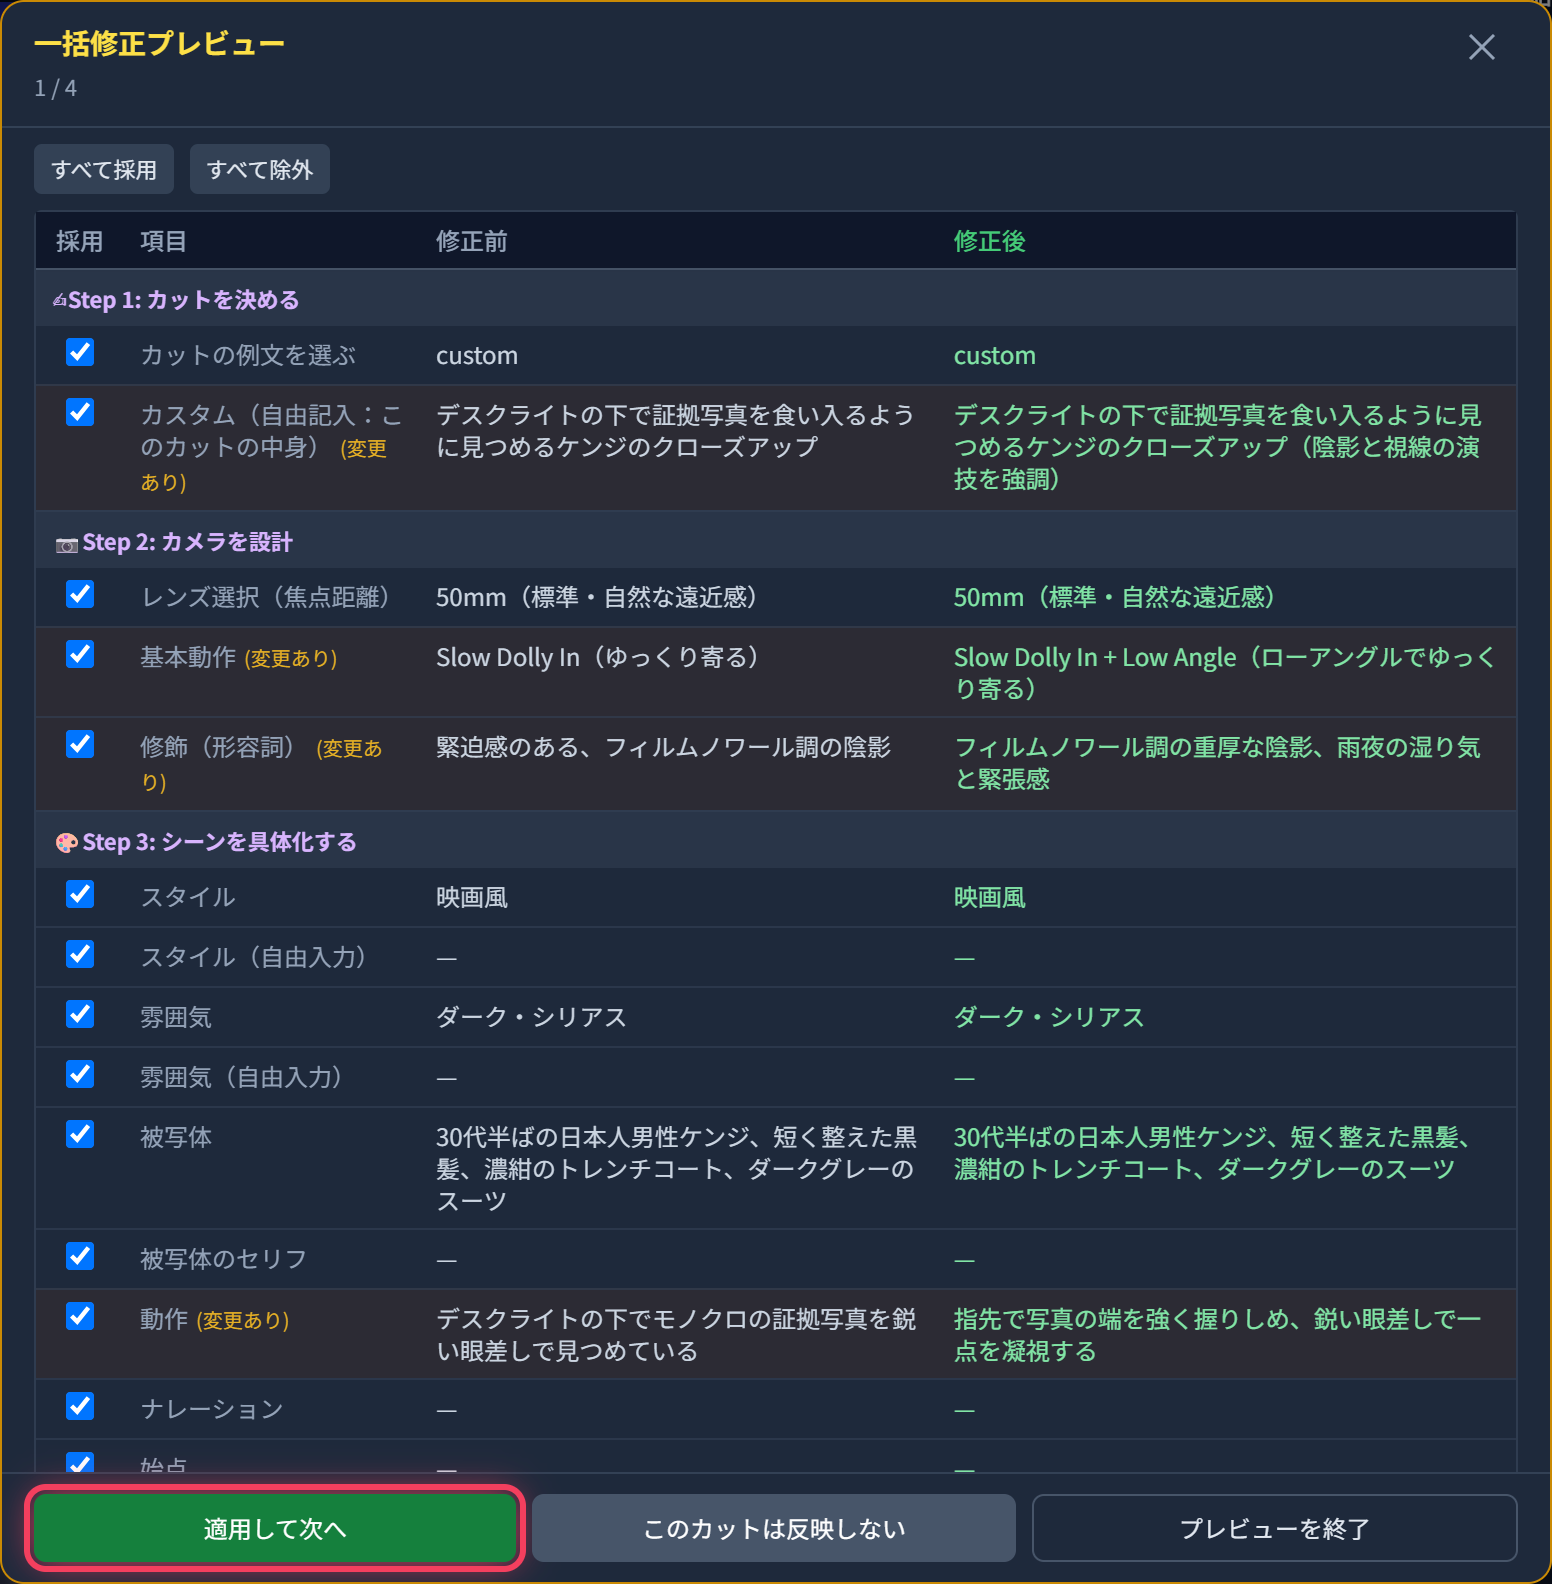The height and width of the screenshot is (1584, 1552).
Task: Toggle the カスタム（自由記入） row checkbox
Action: tap(80, 412)
